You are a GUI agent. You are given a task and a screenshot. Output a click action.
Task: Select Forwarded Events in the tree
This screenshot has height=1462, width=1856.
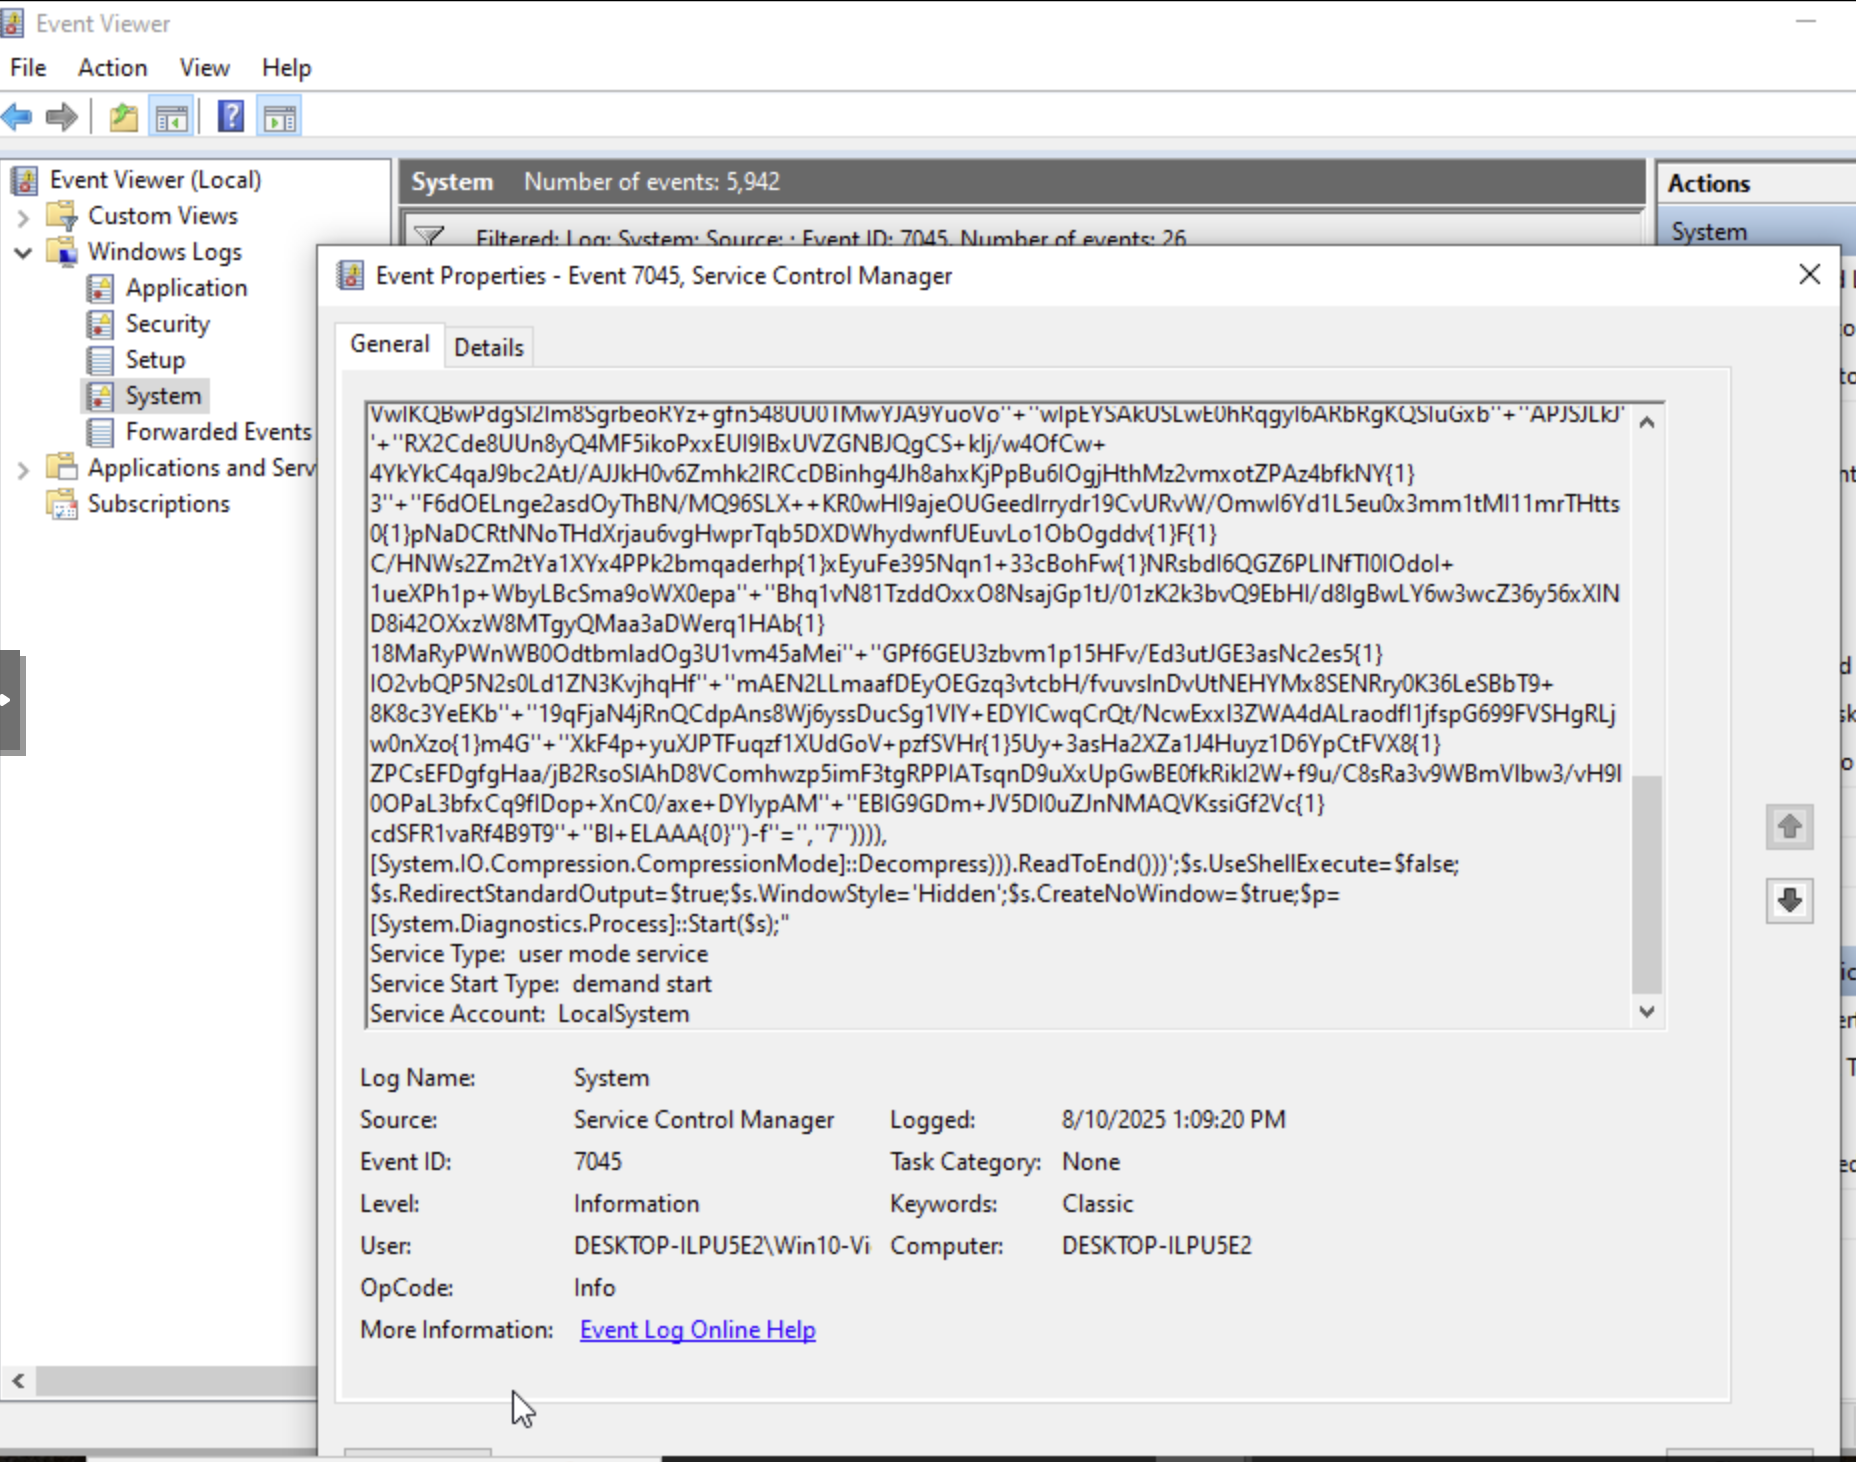(x=218, y=432)
